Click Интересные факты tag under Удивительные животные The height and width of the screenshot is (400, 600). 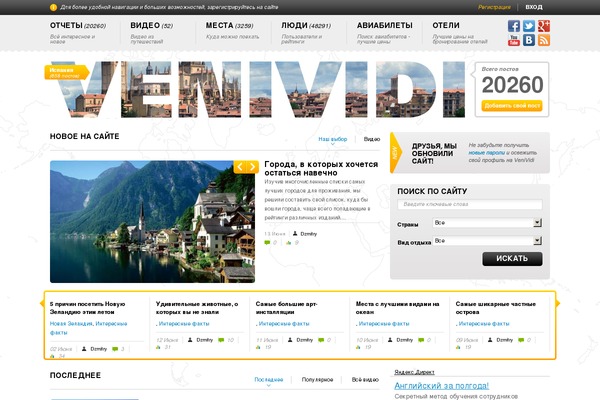184,323
